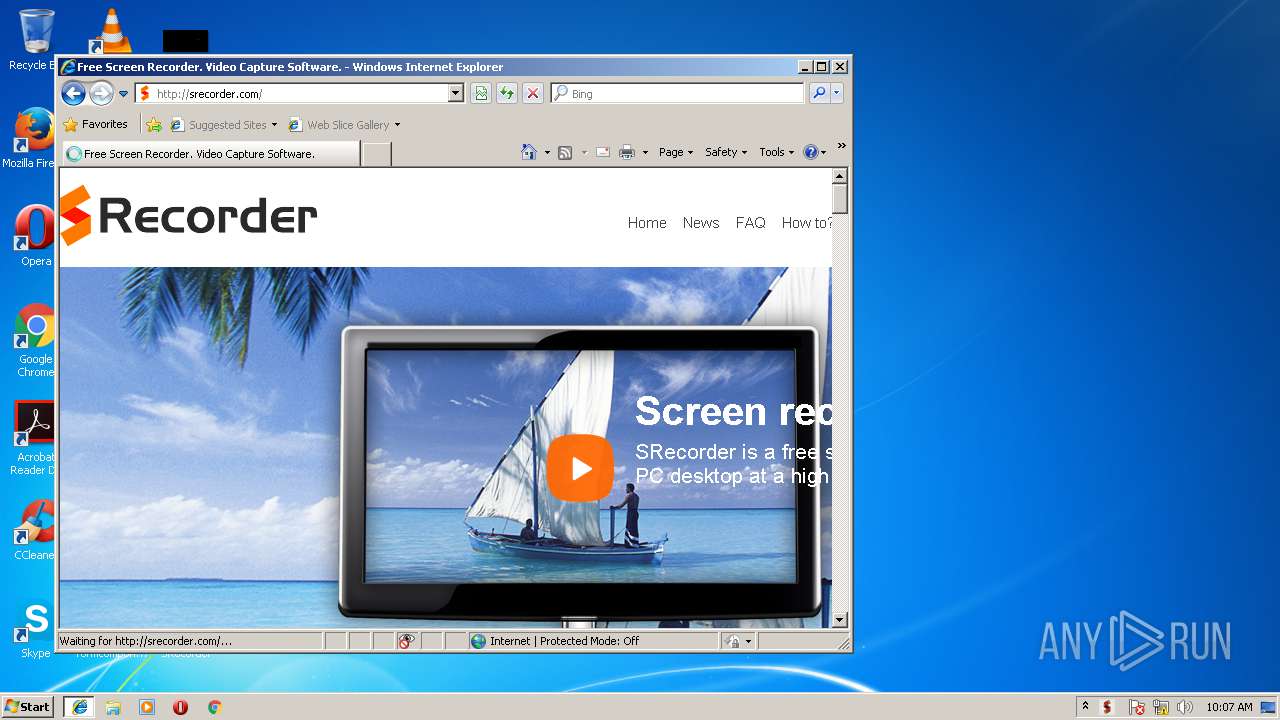The image size is (1280, 720).
Task: Open News link on SRecorder site
Action: (701, 223)
